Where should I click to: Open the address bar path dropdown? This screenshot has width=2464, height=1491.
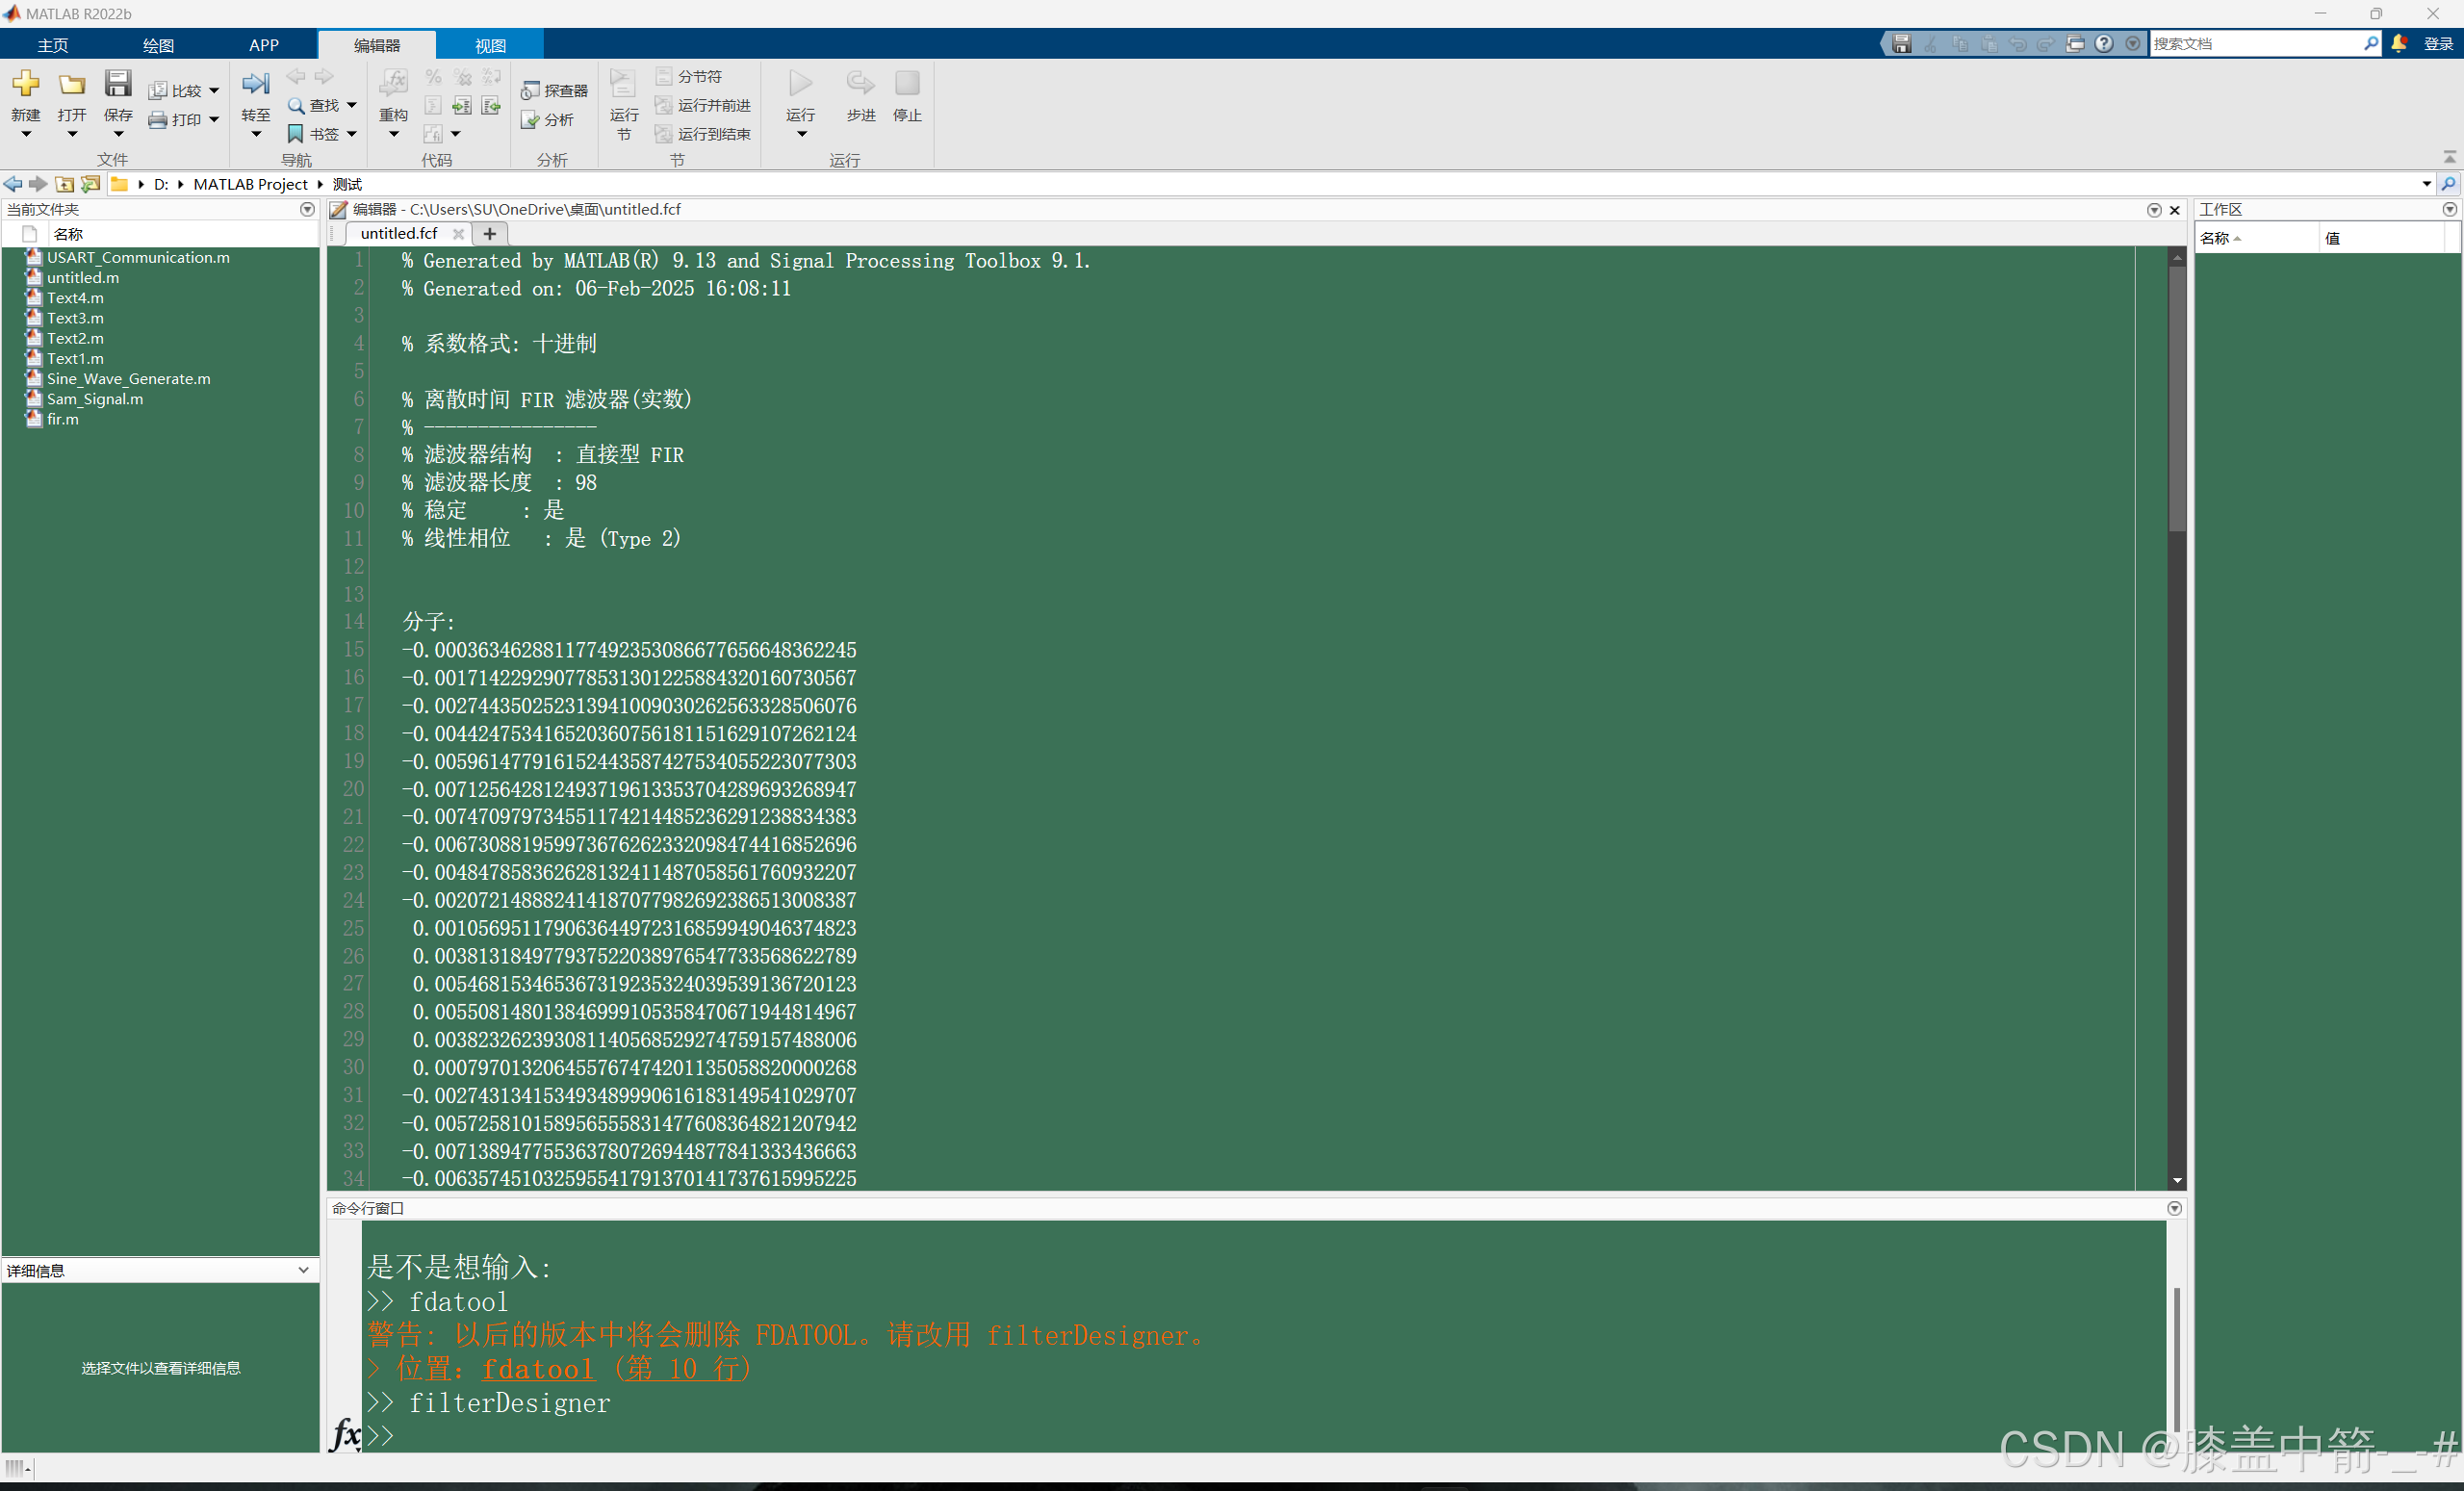pos(2426,184)
